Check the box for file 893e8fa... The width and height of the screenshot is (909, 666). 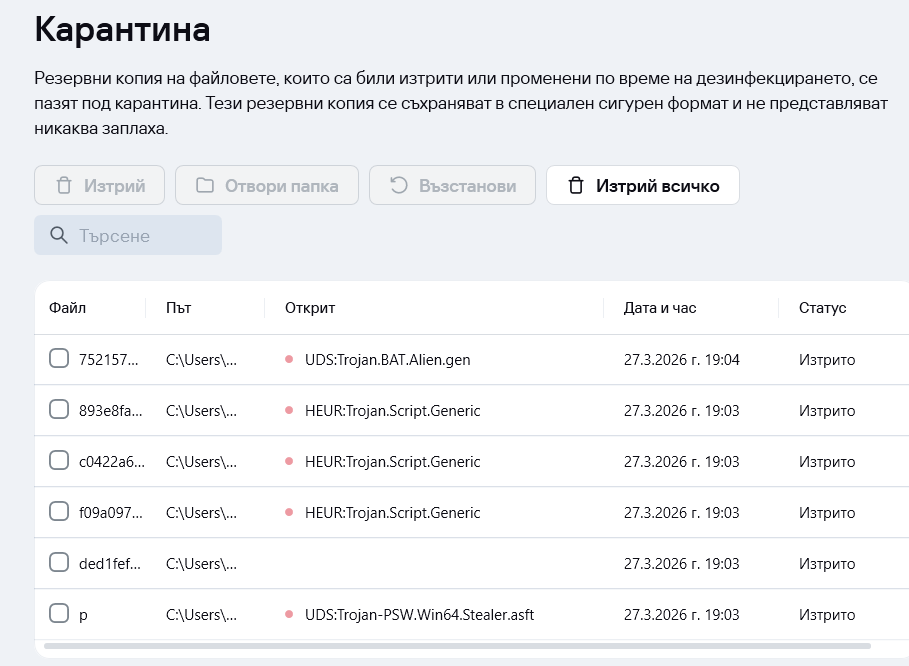(x=59, y=409)
